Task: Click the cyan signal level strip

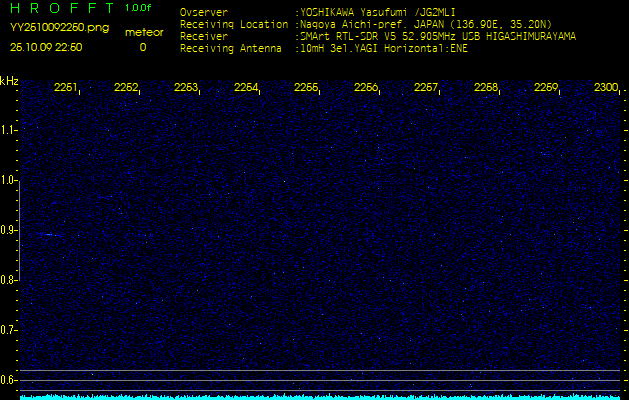Action: (320, 396)
